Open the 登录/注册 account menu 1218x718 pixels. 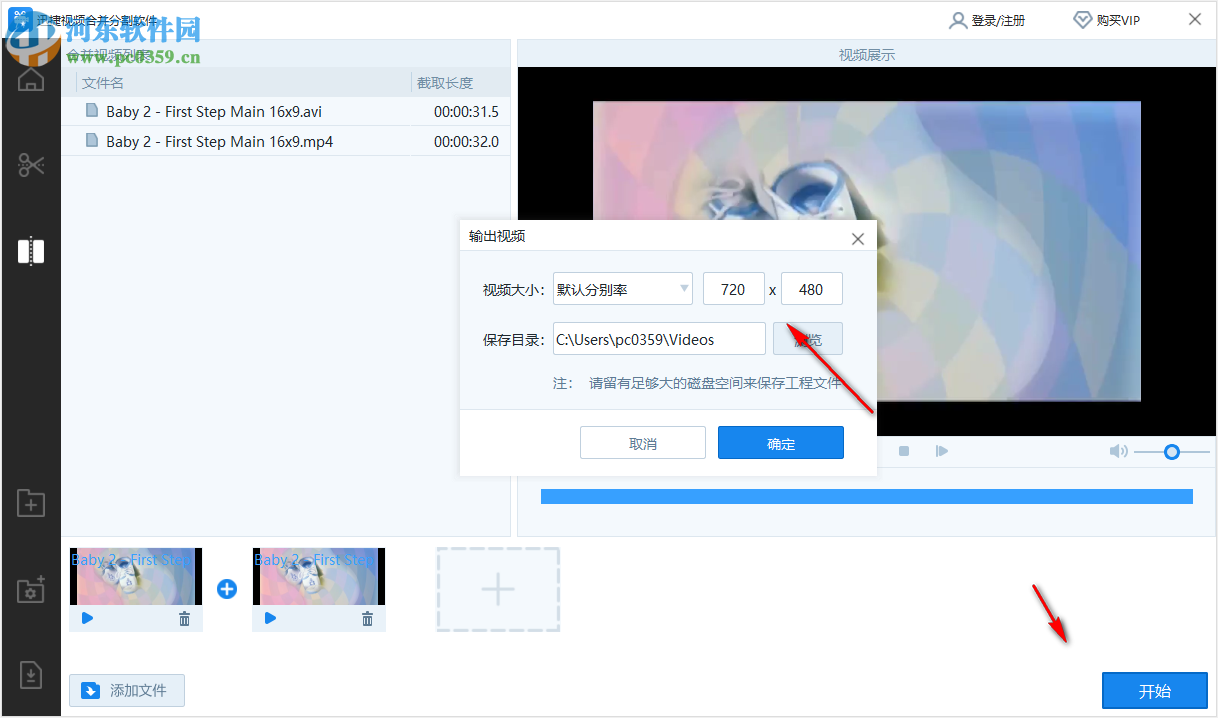988,19
